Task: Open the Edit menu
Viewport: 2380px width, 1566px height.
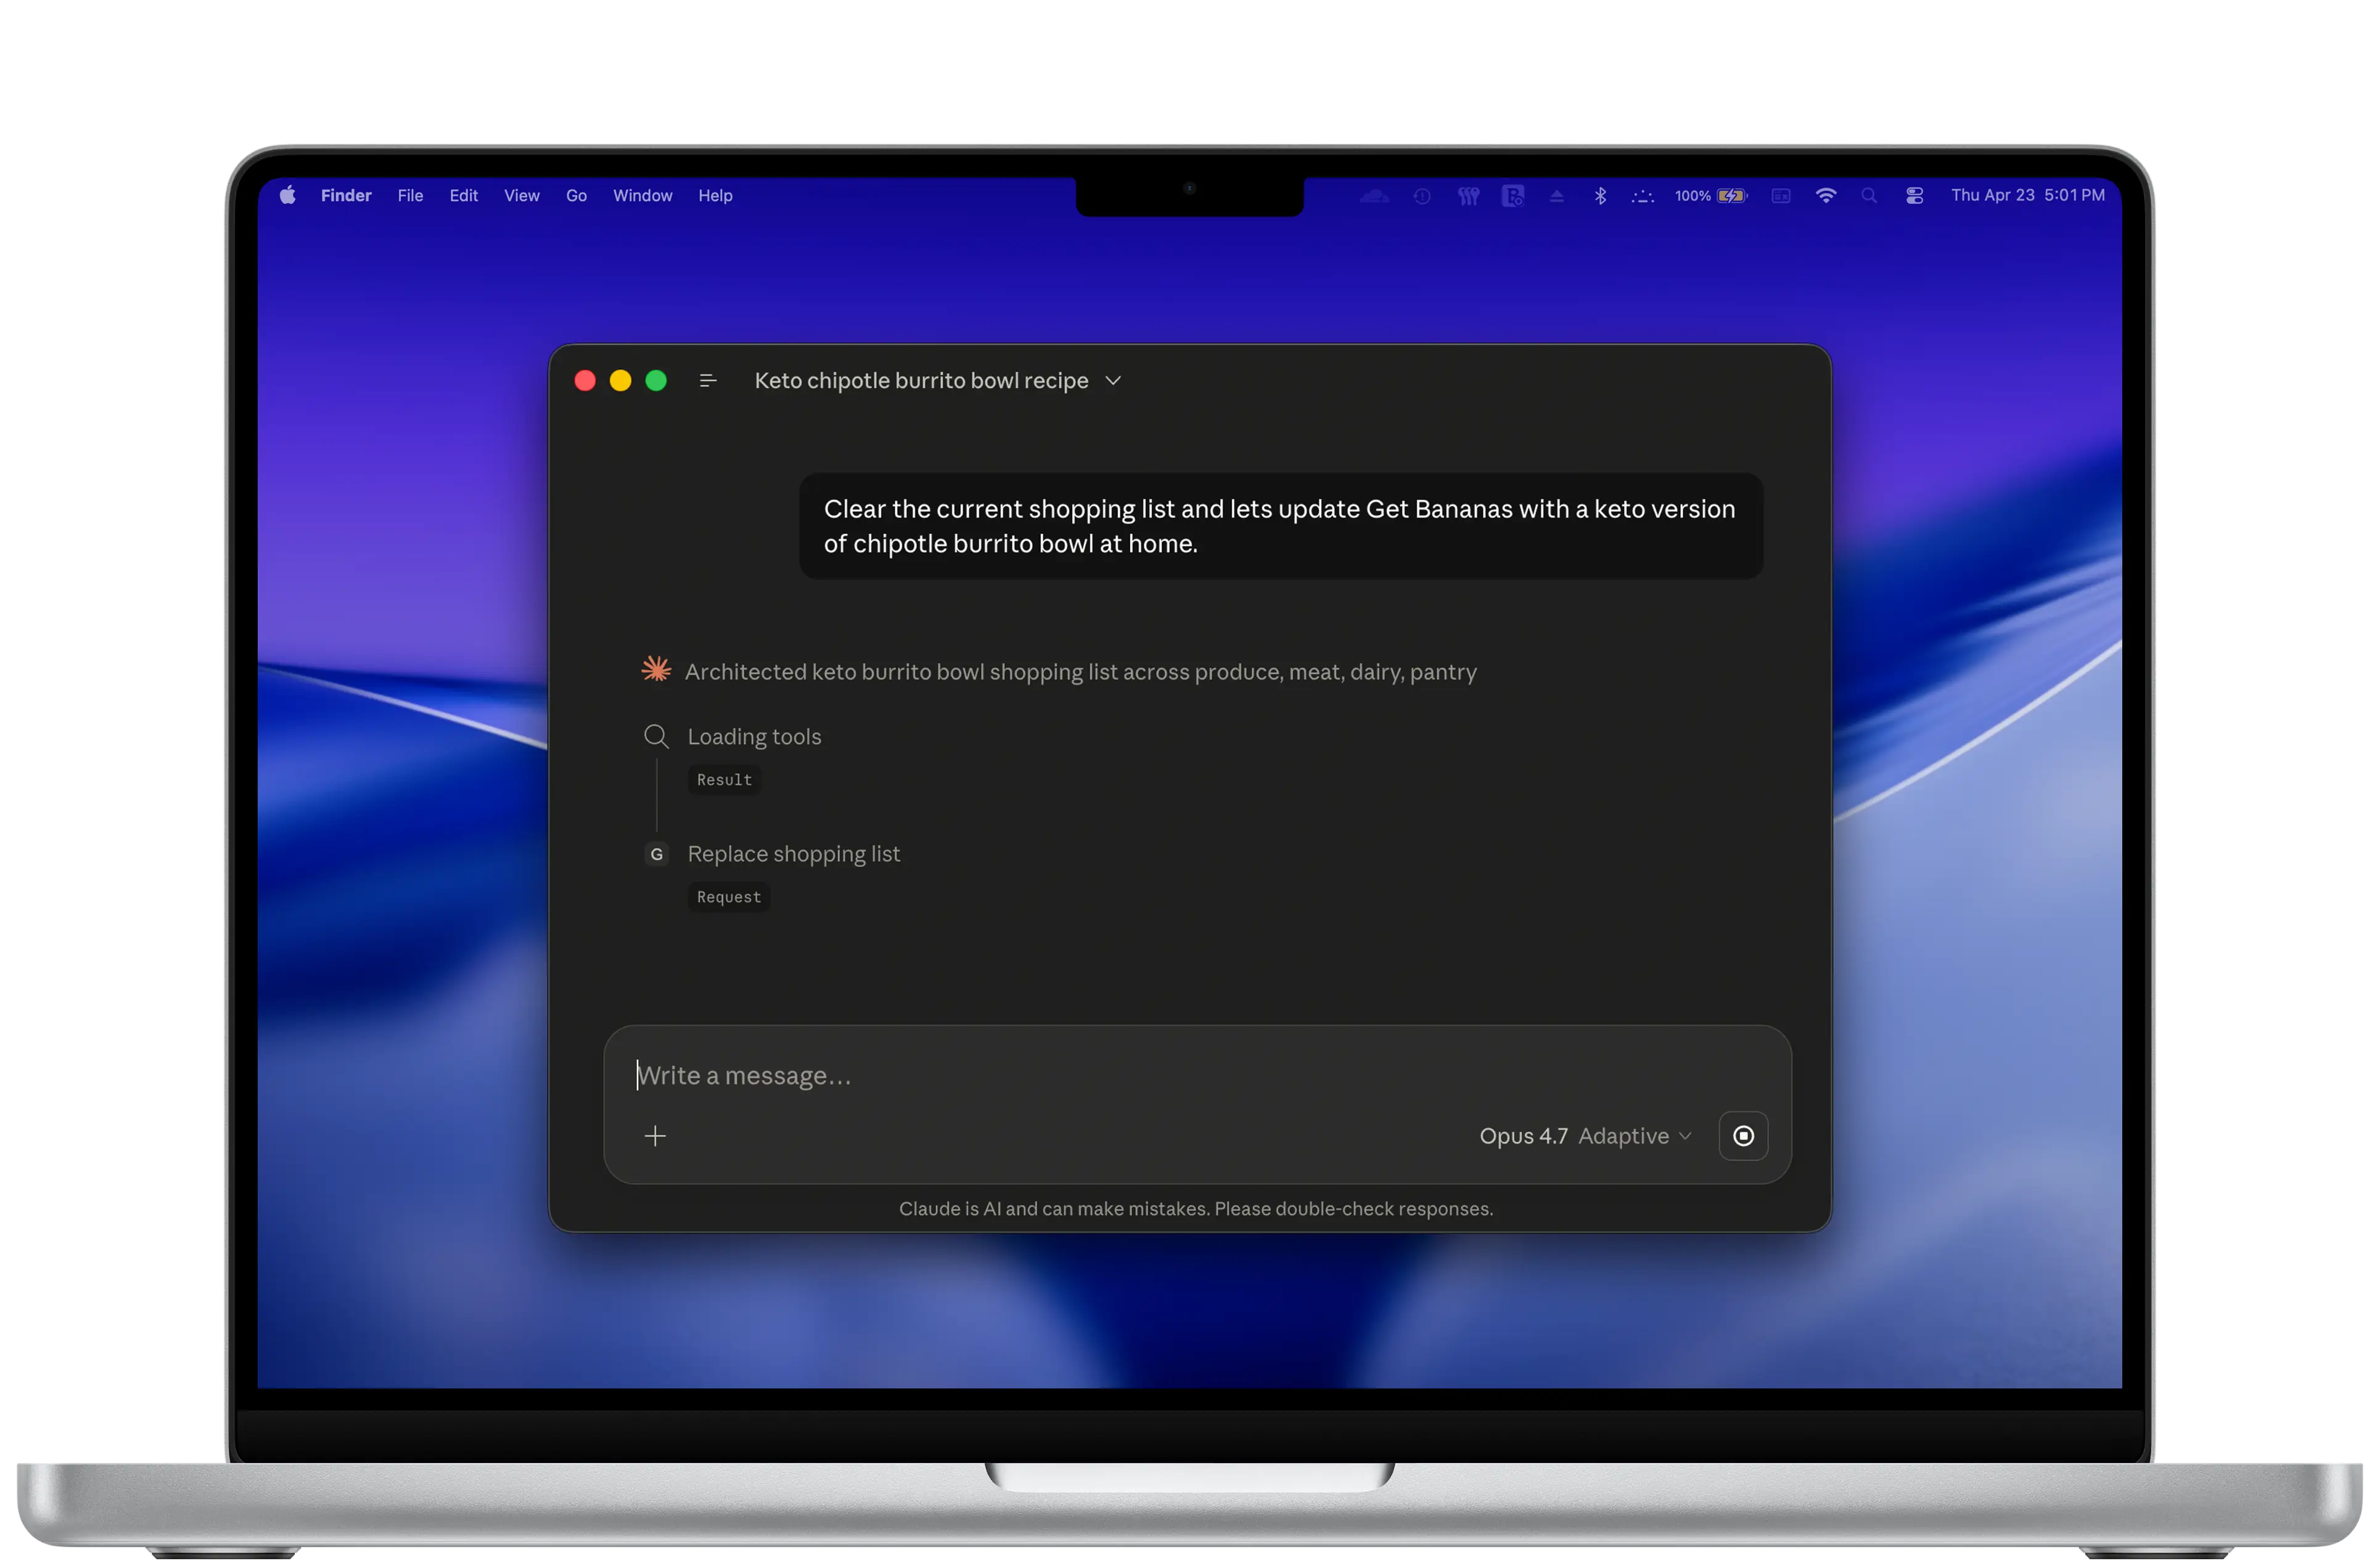Action: (x=463, y=195)
